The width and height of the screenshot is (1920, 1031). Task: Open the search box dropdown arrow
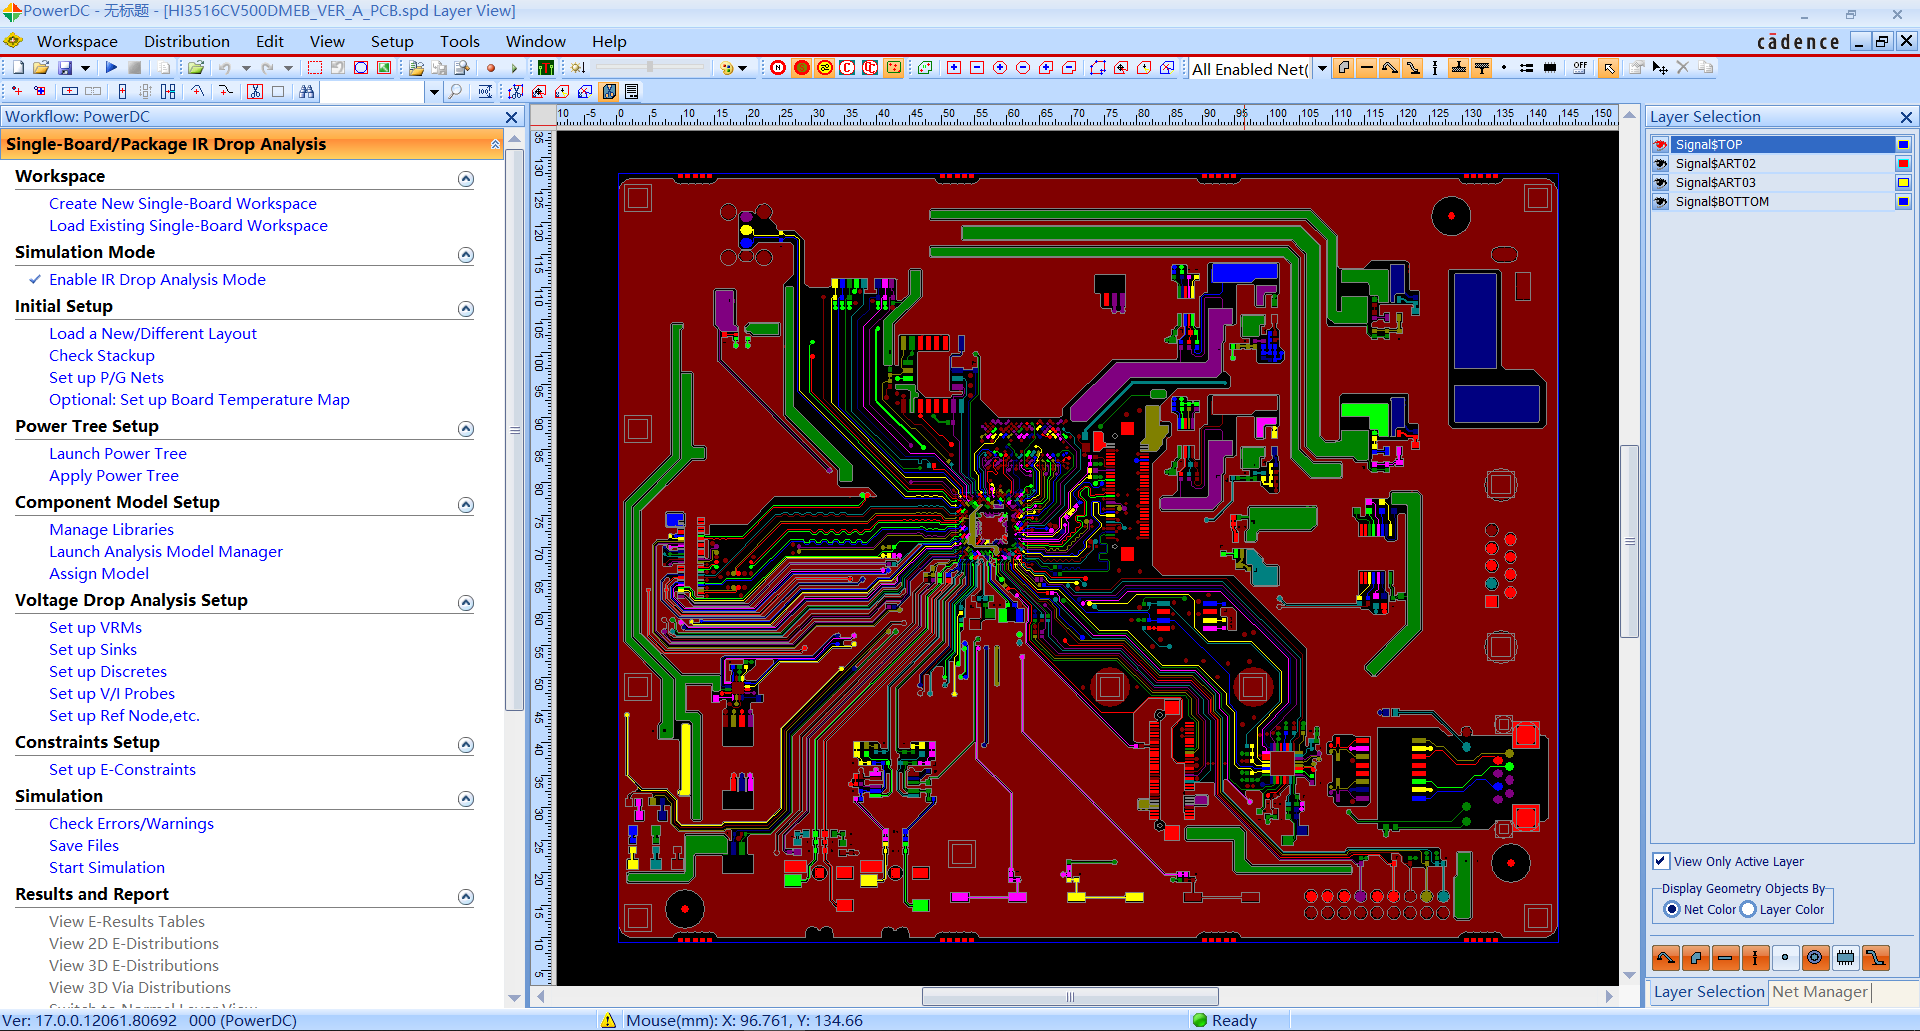(434, 91)
